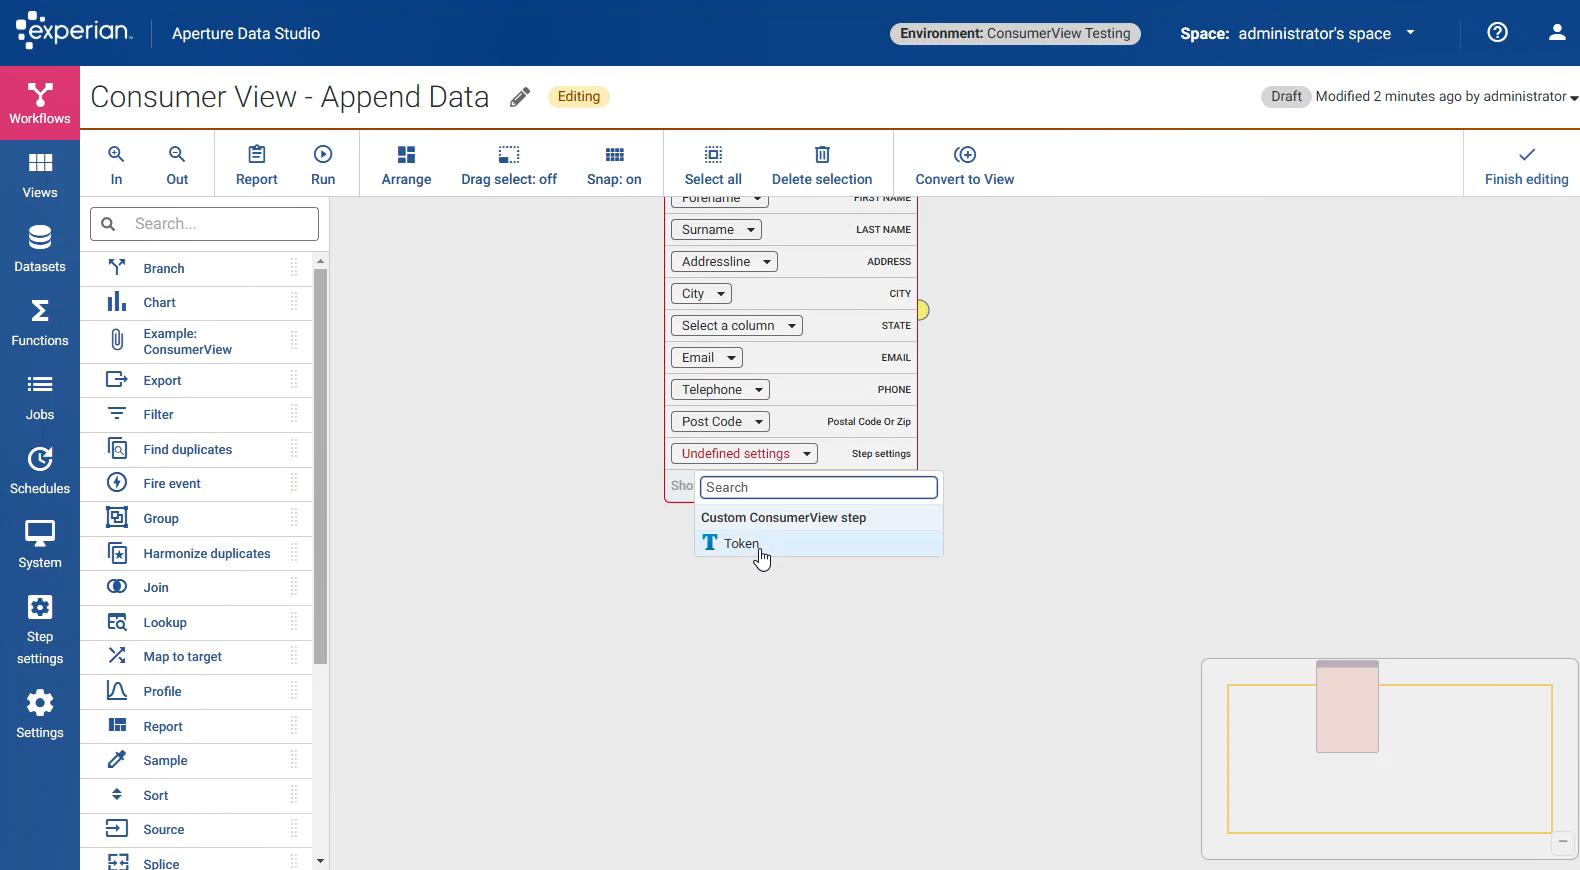The height and width of the screenshot is (870, 1580).
Task: Open the Space selector dropdown
Action: (1298, 33)
